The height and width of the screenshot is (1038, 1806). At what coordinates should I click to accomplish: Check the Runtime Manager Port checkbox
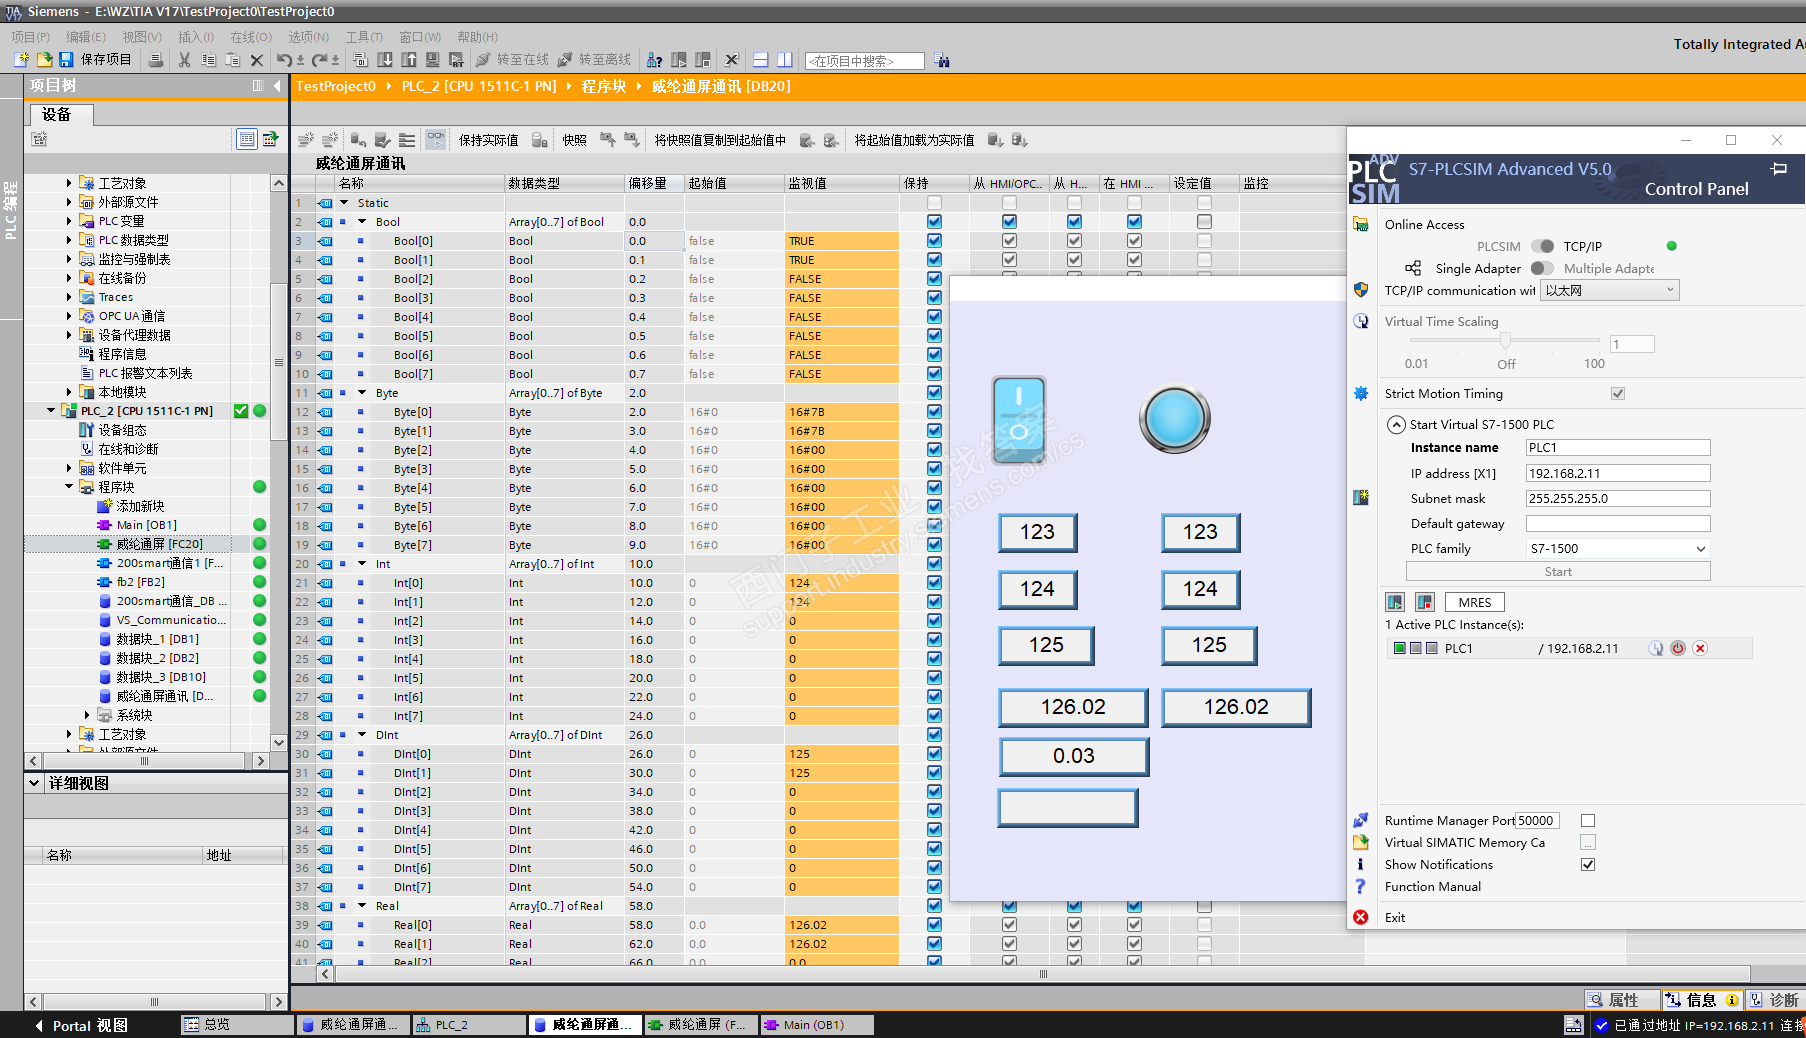click(x=1588, y=821)
